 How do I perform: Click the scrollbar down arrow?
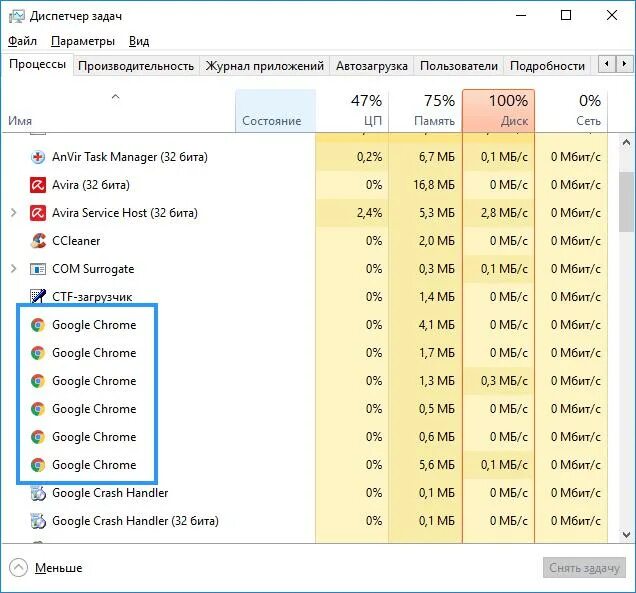click(x=626, y=535)
